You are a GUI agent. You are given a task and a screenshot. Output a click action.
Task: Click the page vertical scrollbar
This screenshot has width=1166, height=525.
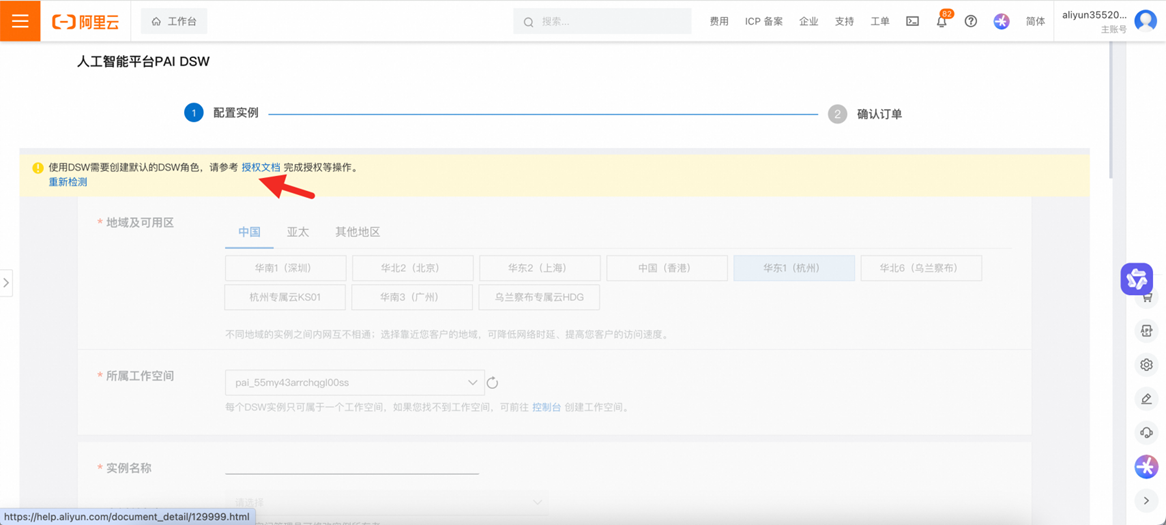(1111, 112)
